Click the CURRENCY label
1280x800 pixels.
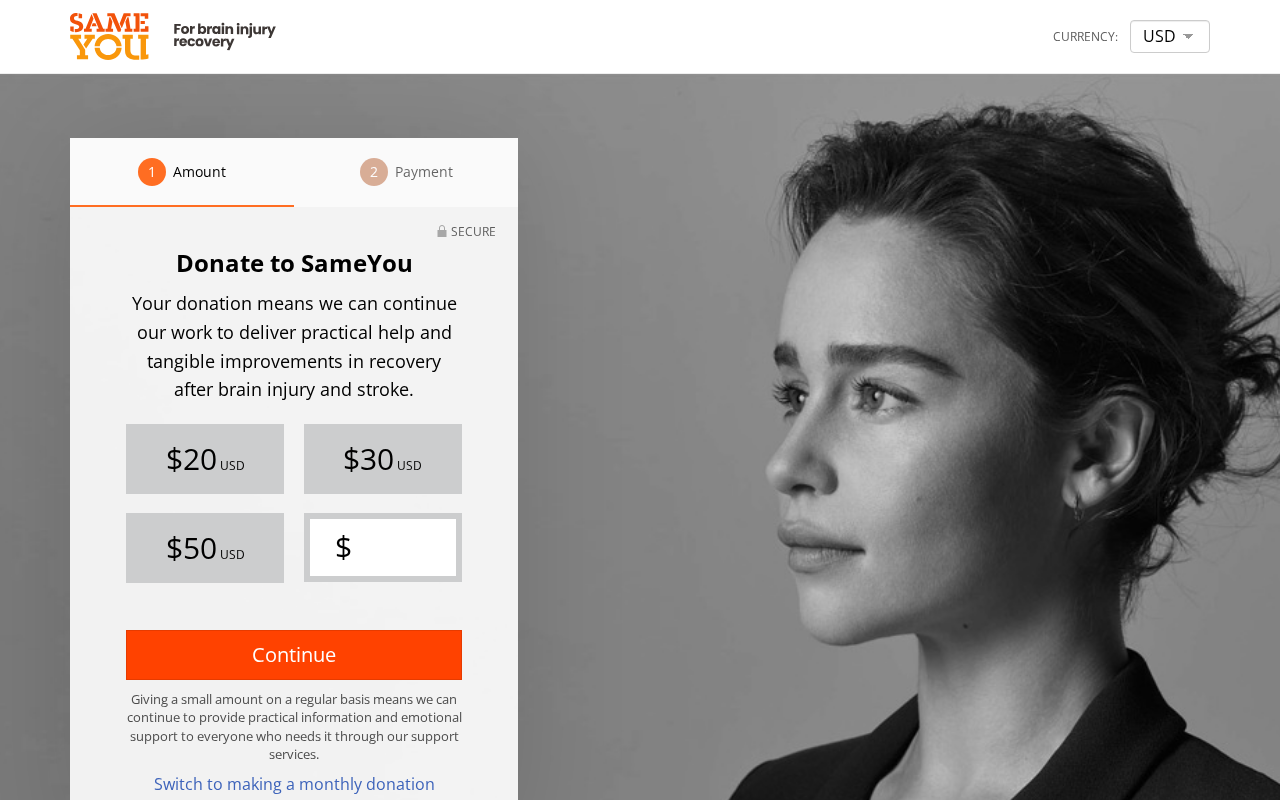coord(1085,37)
